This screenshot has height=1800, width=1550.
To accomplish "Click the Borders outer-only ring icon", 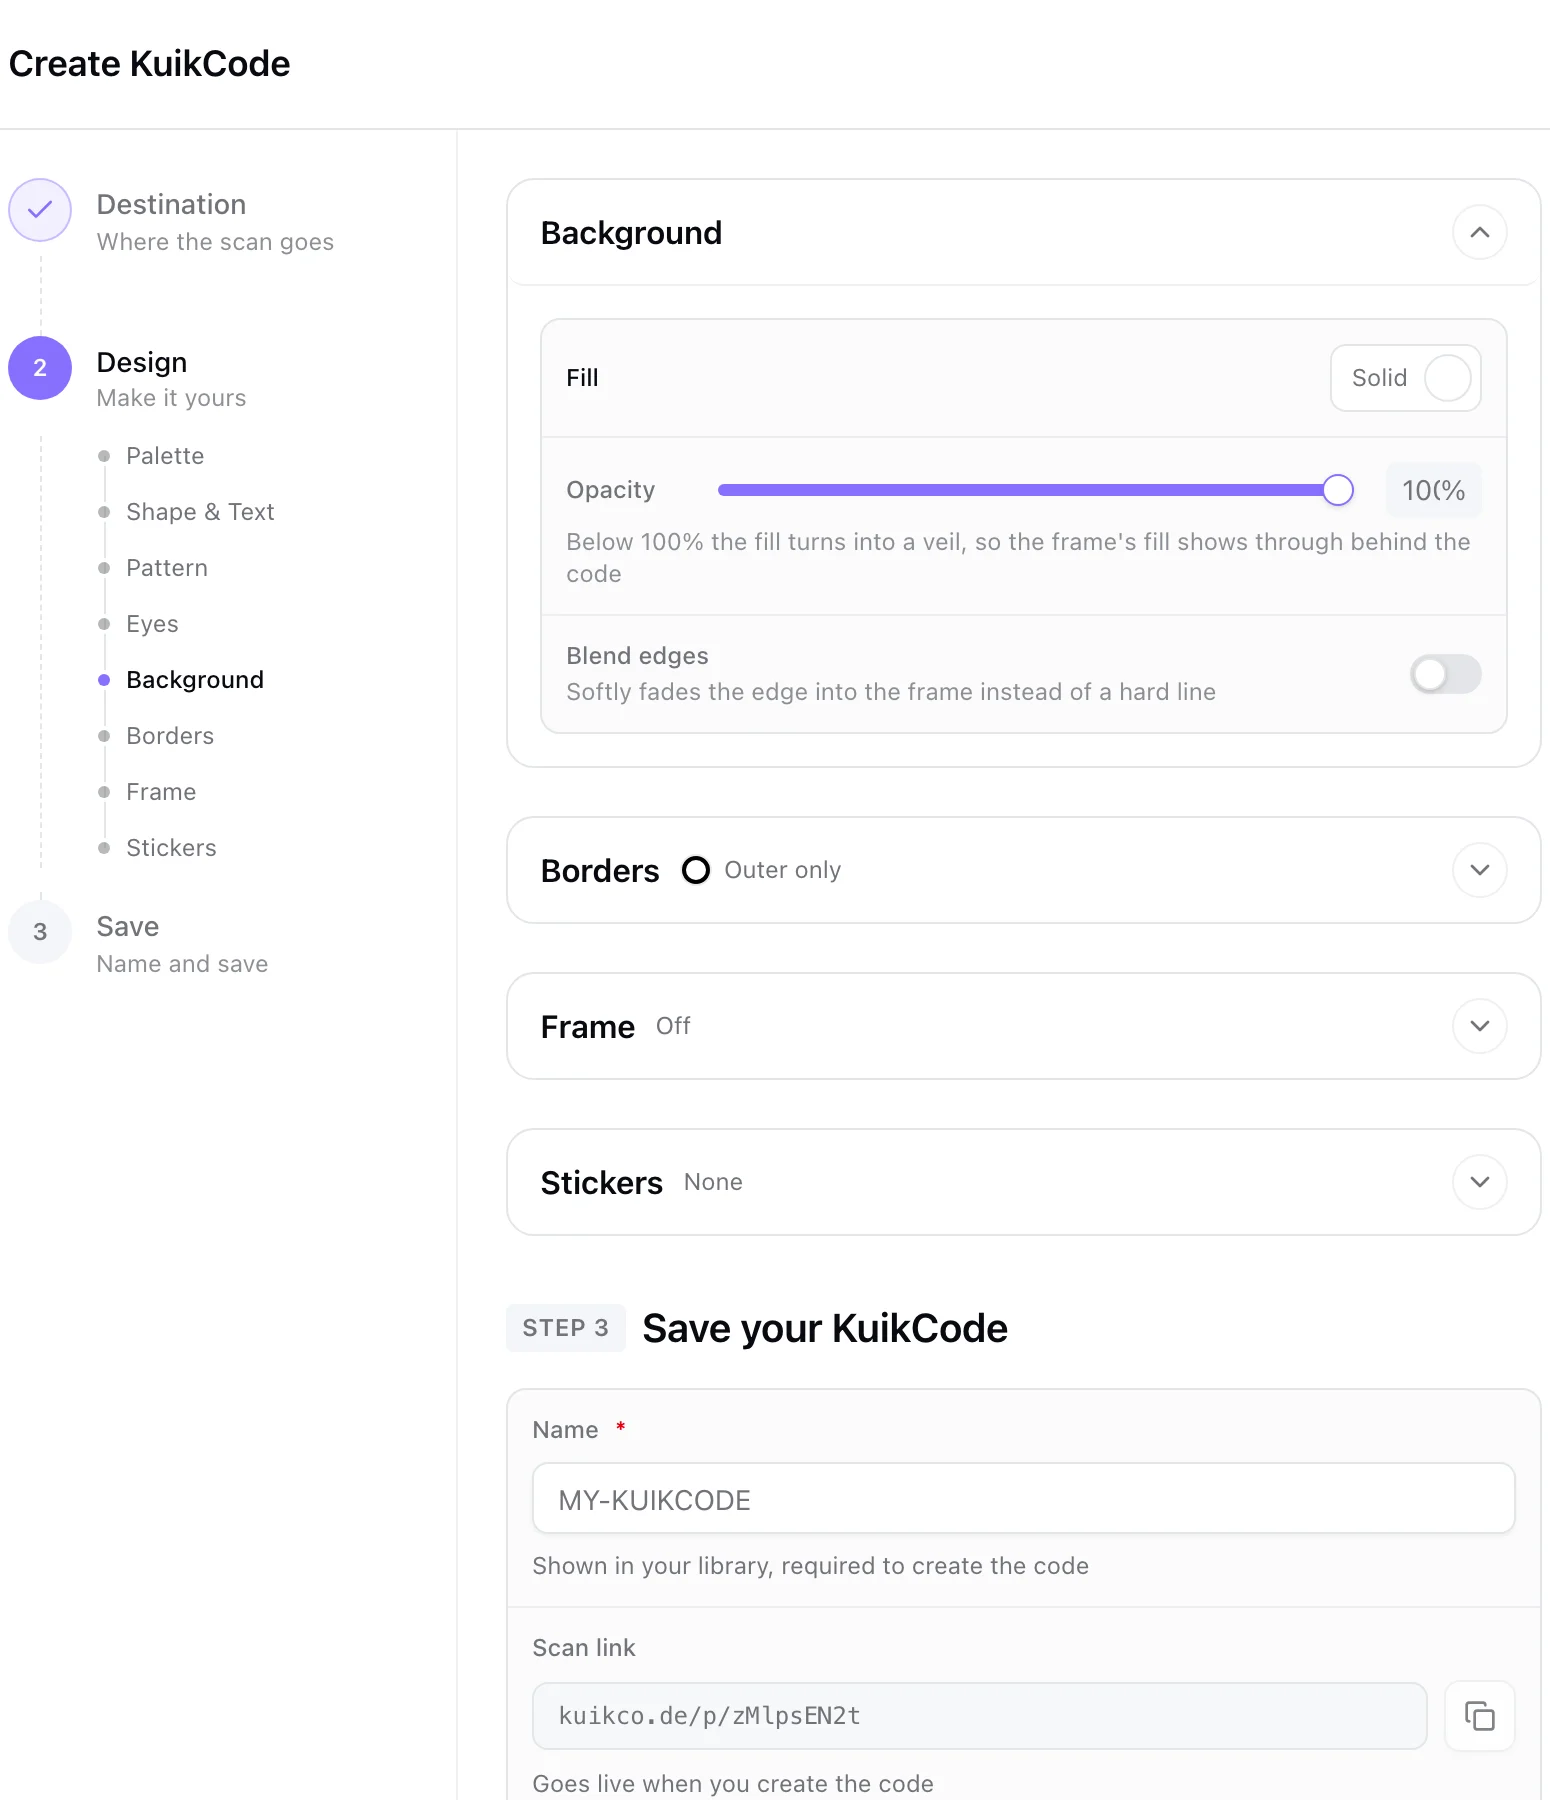I will click(696, 870).
